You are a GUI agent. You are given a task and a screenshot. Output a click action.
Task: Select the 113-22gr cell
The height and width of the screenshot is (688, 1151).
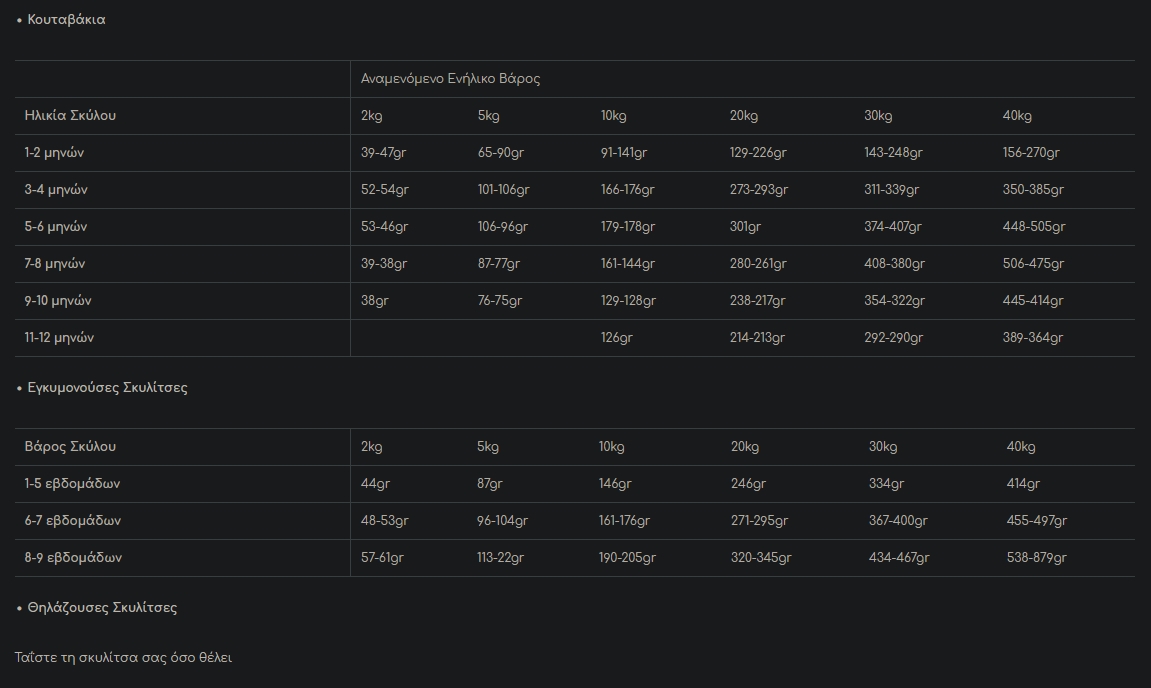(x=500, y=558)
